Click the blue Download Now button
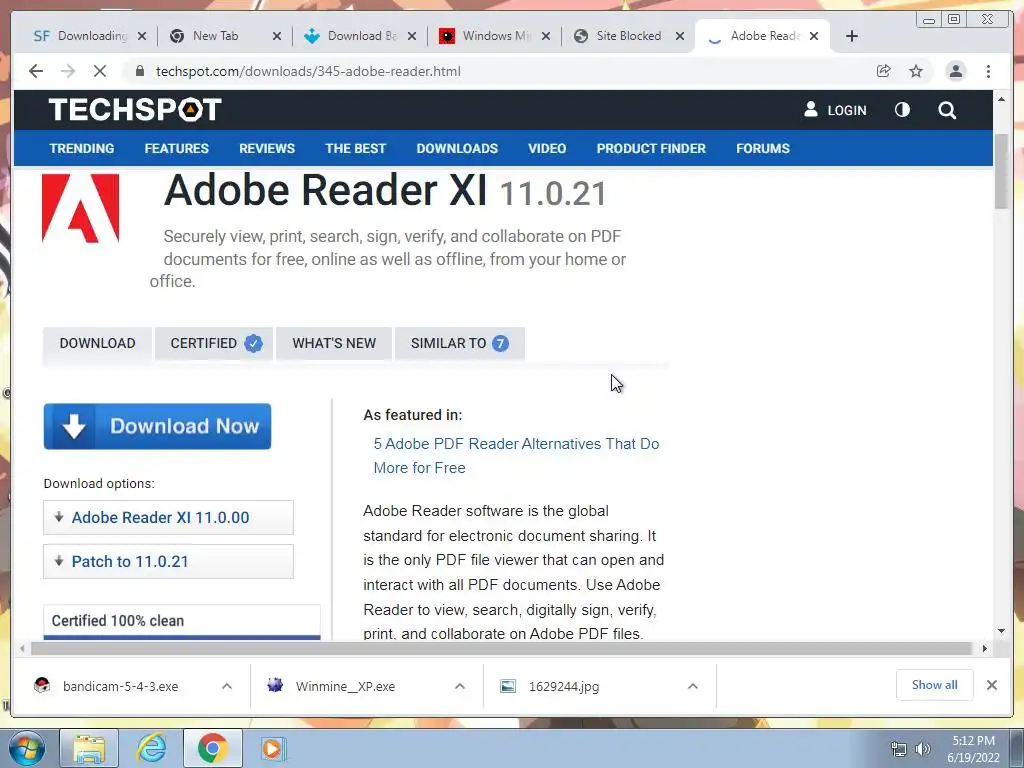The width and height of the screenshot is (1024, 768). tap(157, 426)
